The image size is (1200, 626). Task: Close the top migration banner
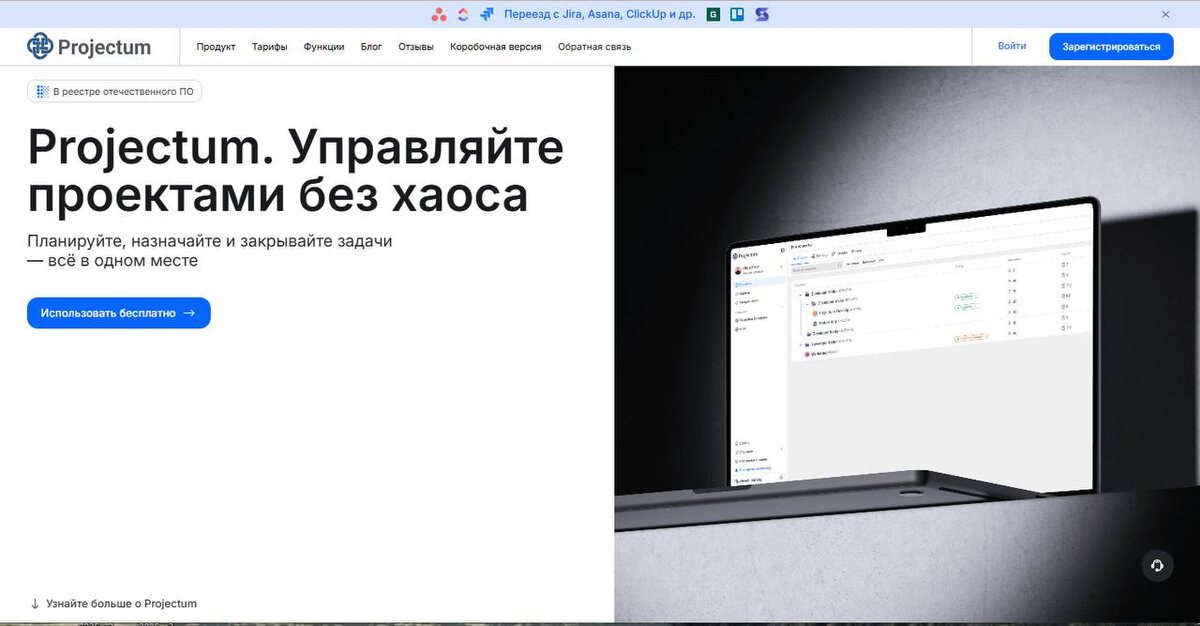[x=1166, y=15]
